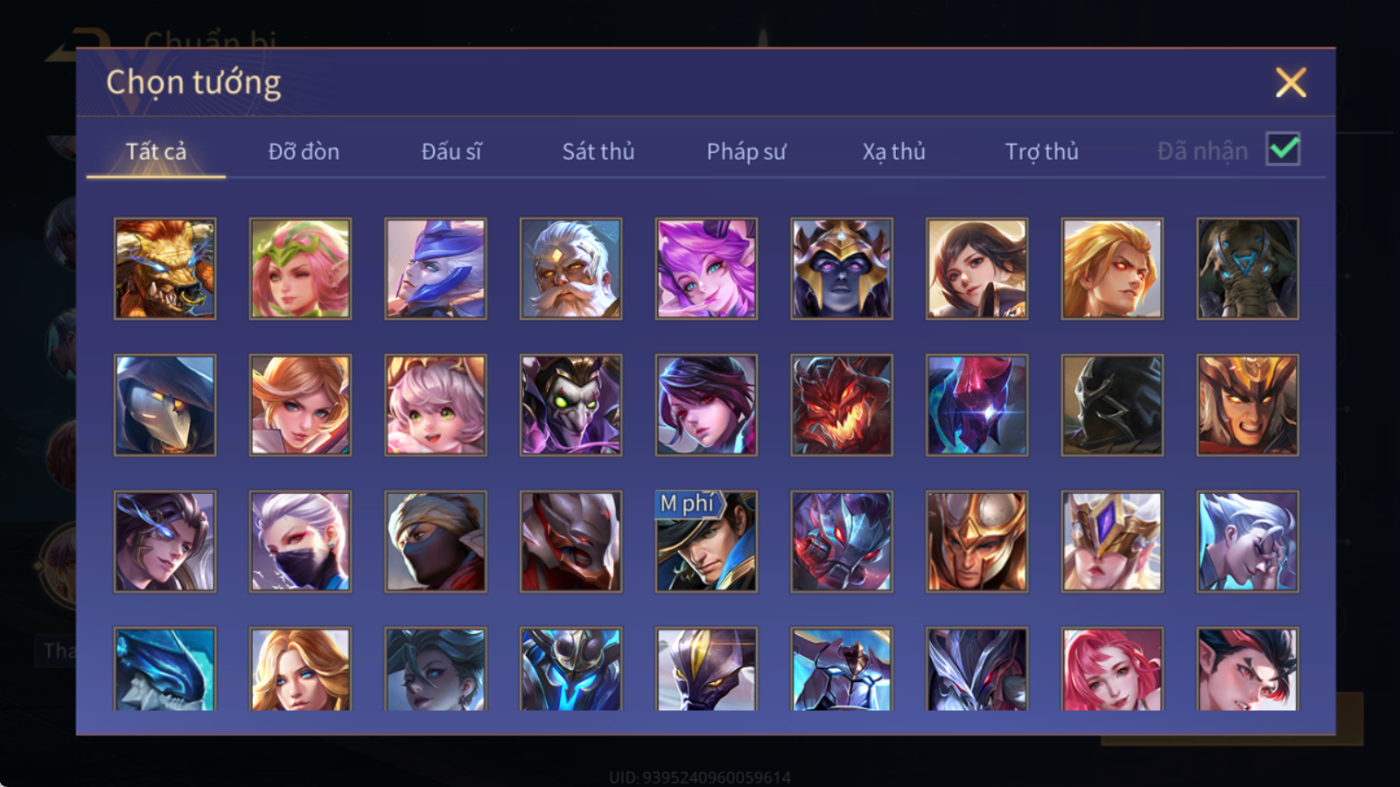The height and width of the screenshot is (787, 1400).
Task: Filter heroes by "Xạ thủ"
Action: pos(894,151)
